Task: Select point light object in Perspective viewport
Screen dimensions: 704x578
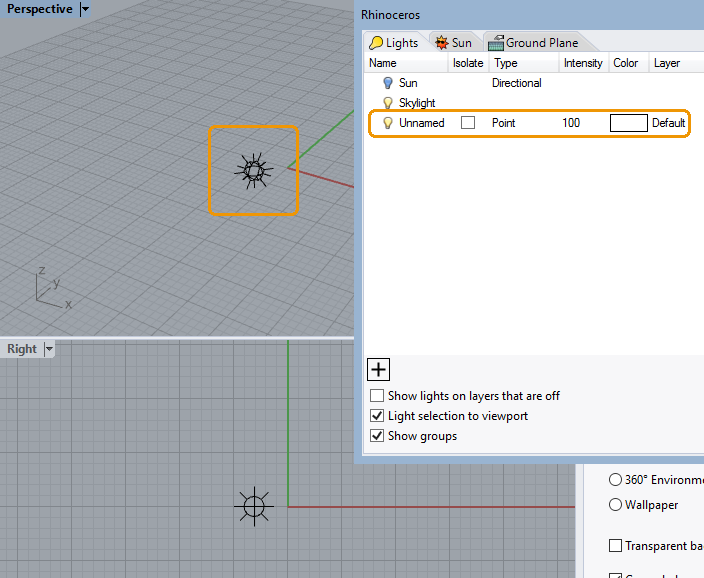Action: click(x=254, y=171)
